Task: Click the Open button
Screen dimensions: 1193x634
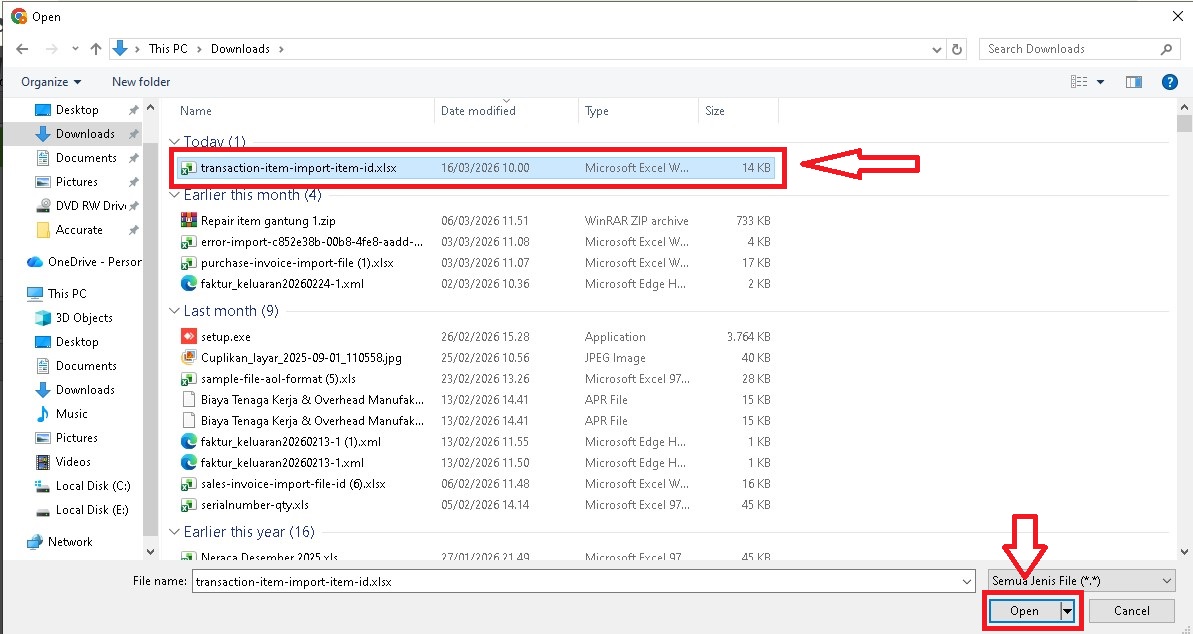Action: [x=1024, y=611]
